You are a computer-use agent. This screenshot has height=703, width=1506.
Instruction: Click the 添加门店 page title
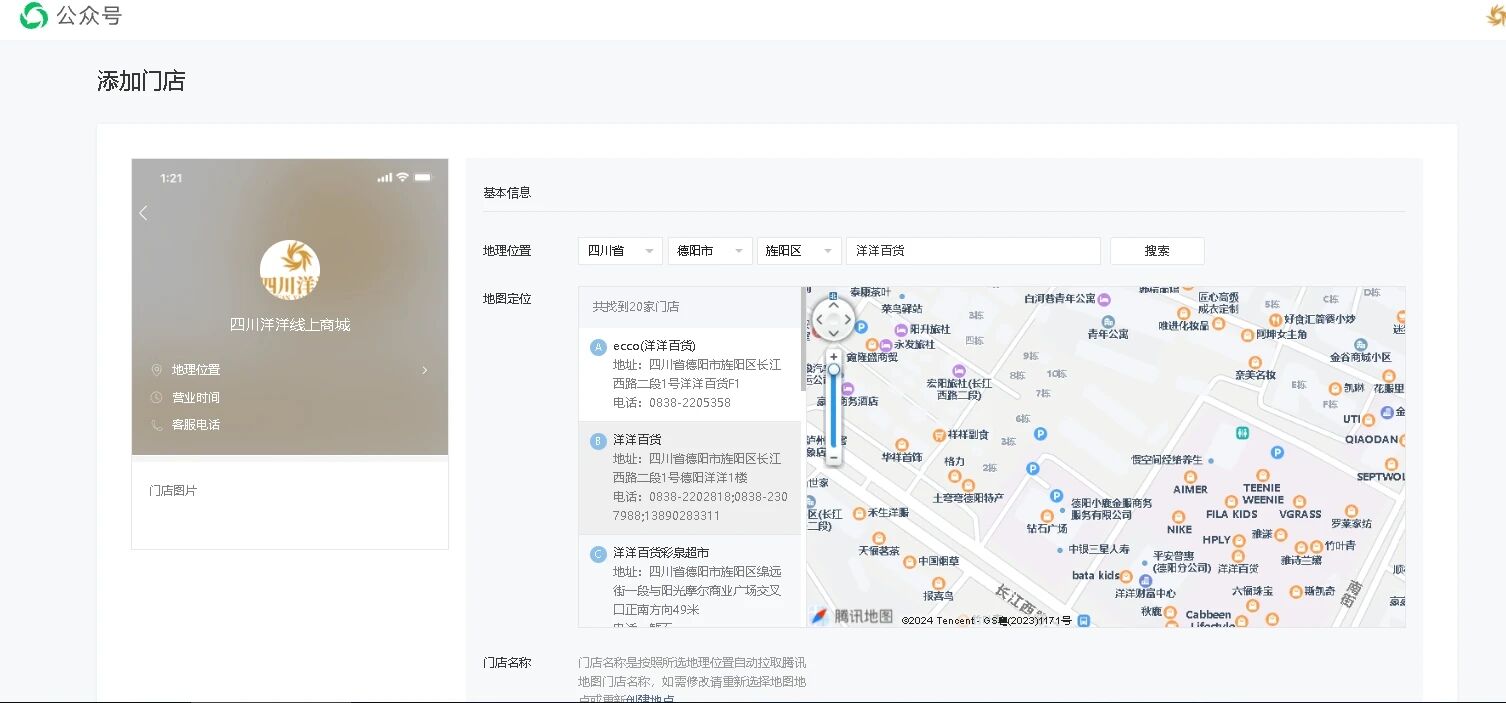[141, 81]
